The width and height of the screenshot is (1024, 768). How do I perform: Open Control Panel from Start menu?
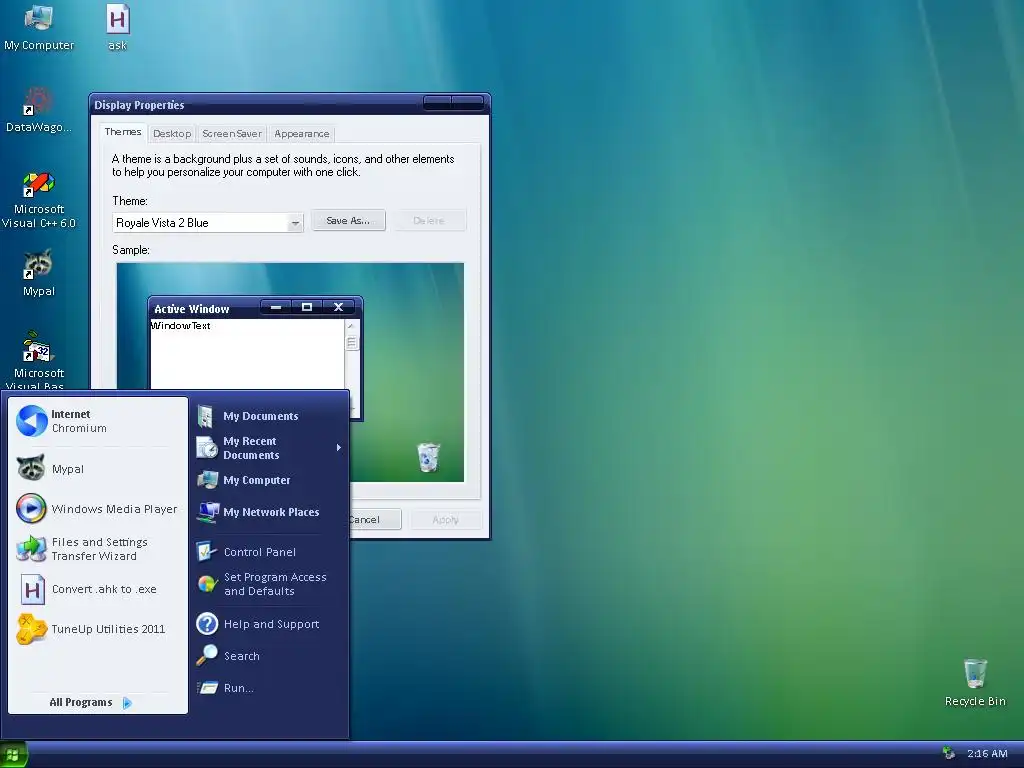pos(269,552)
